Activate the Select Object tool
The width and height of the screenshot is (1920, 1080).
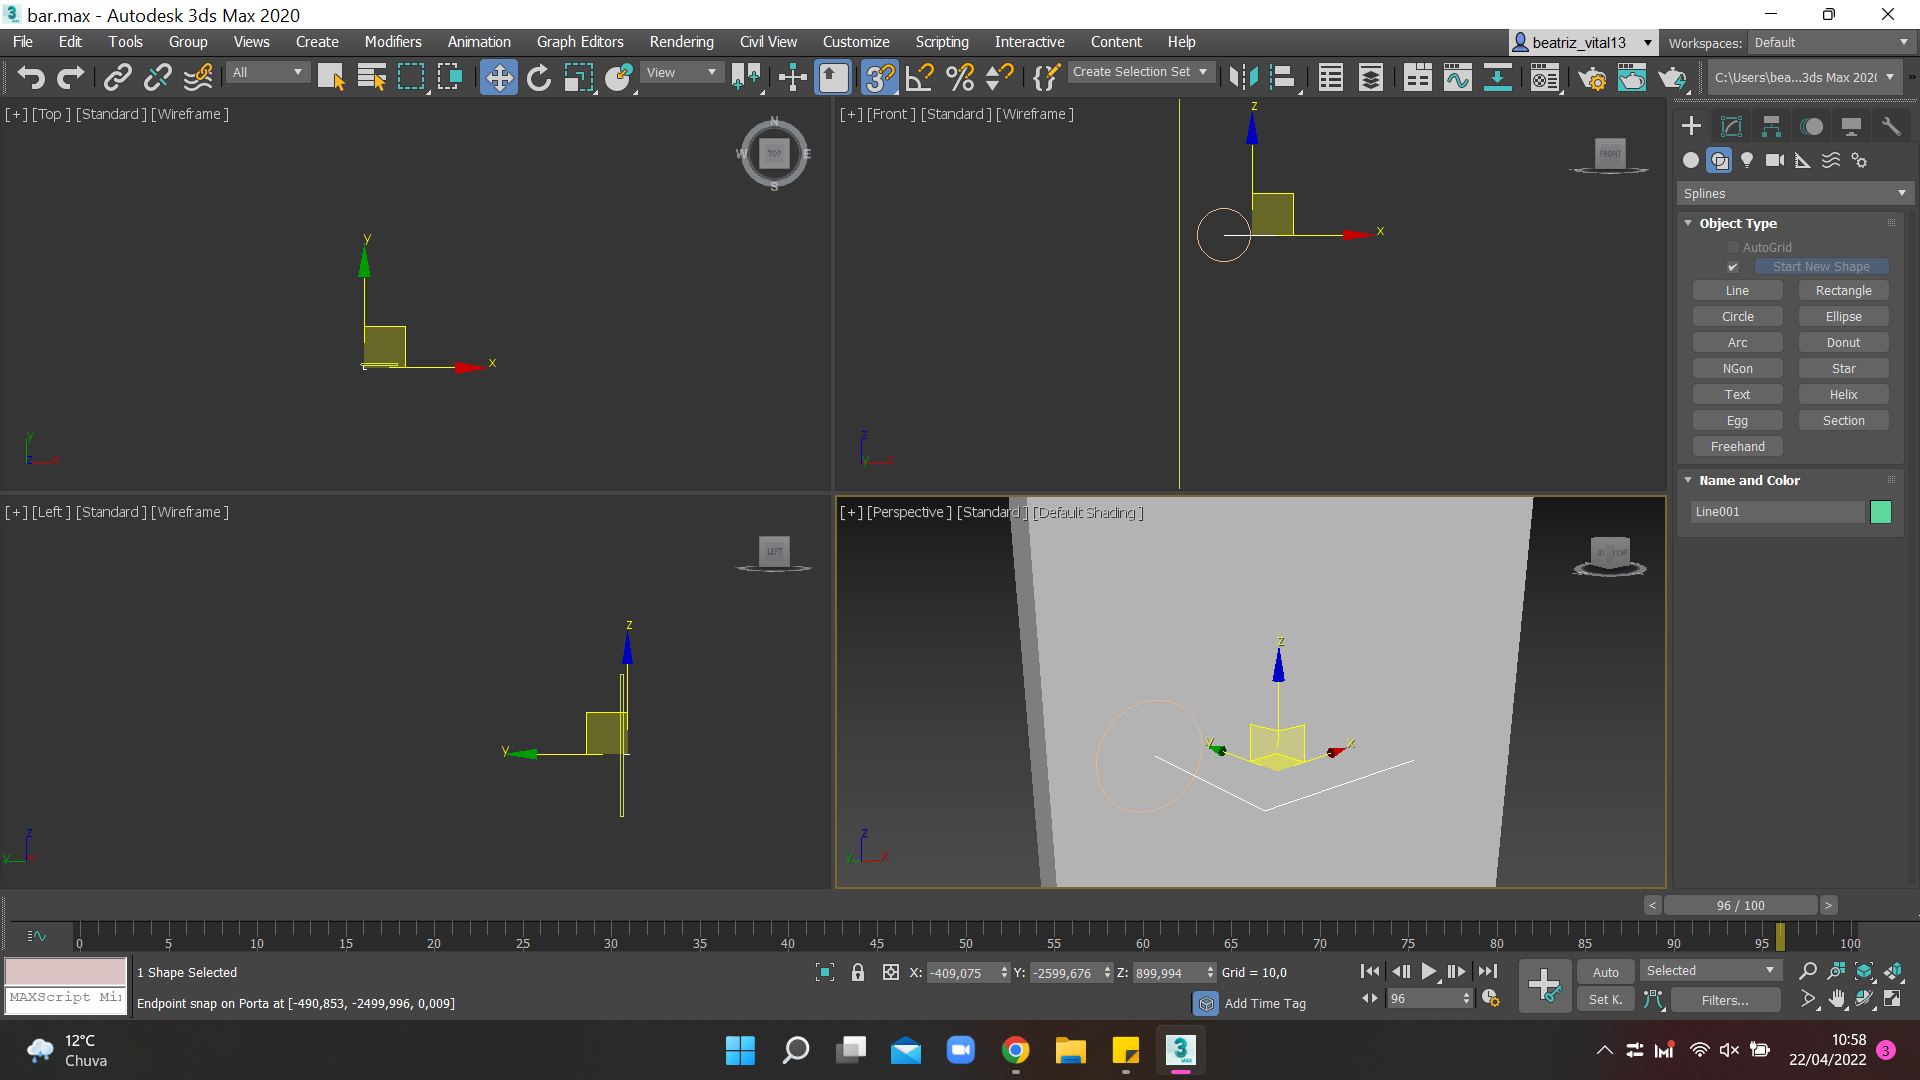[331, 77]
